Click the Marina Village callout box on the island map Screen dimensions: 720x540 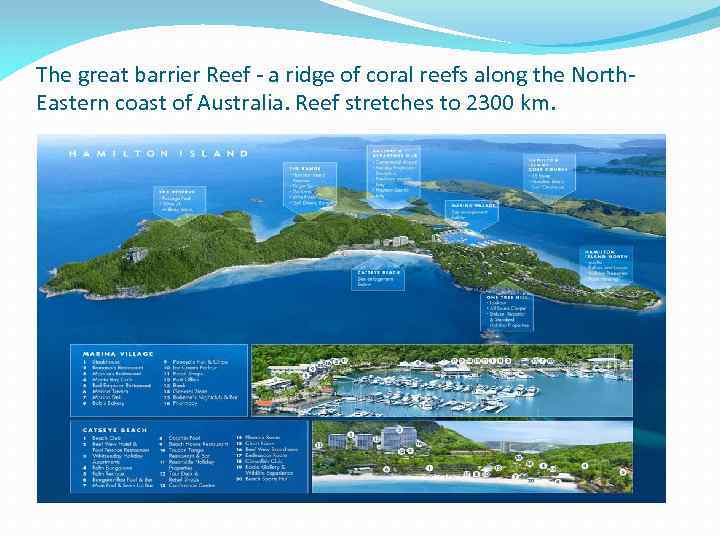[x=472, y=214]
